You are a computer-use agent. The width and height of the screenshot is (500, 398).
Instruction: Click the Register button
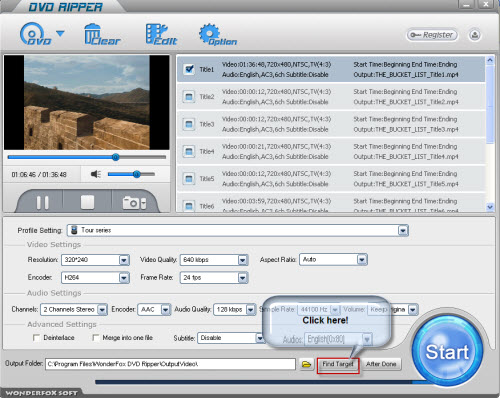point(432,35)
